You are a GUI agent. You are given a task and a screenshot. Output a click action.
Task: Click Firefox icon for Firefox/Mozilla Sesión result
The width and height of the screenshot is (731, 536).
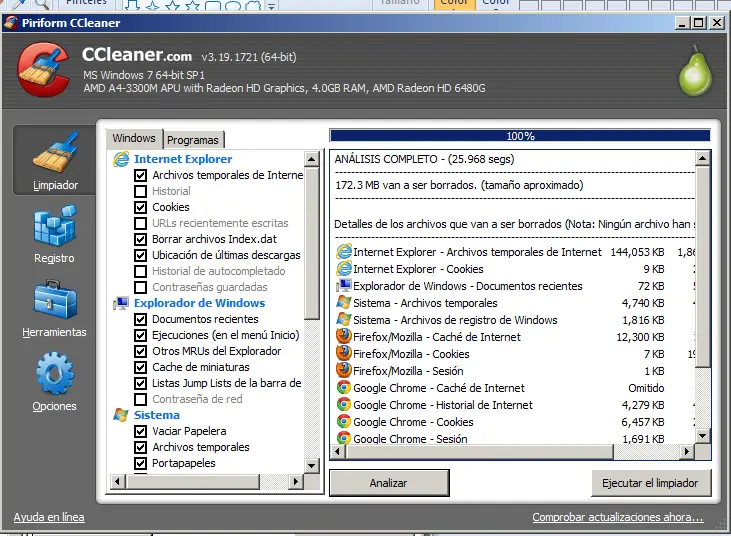coord(344,371)
